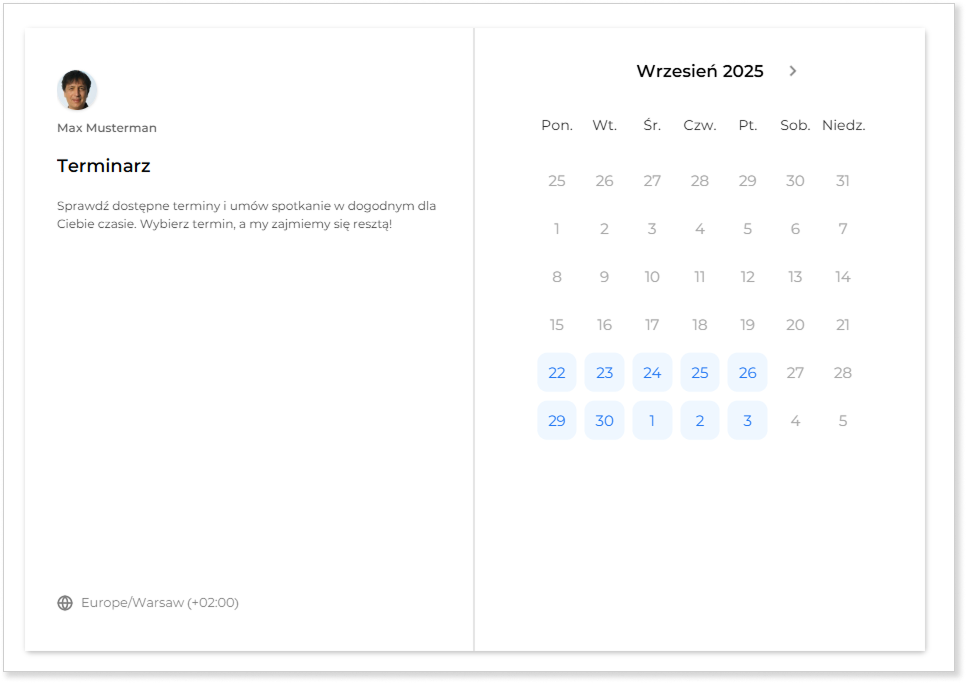Click the disabled date 27 Saturday
The image size is (966, 683).
795,373
